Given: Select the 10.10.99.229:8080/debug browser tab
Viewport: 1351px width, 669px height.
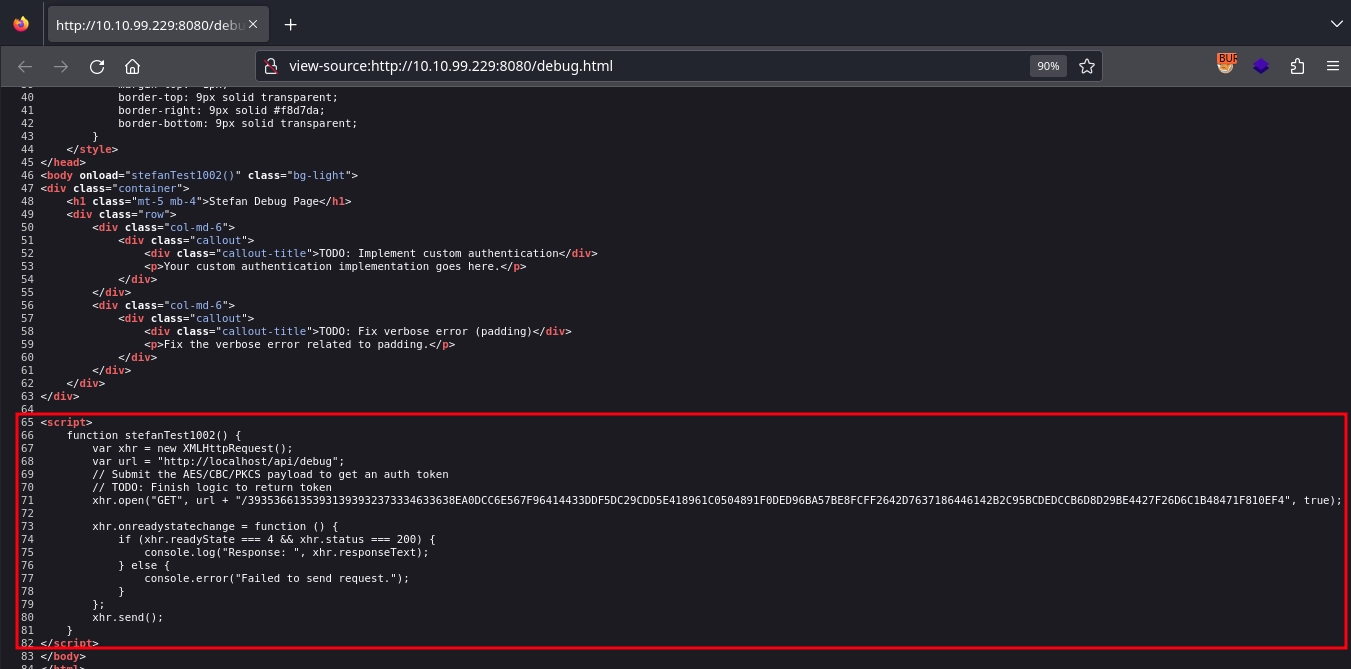Looking at the screenshot, I should (150, 24).
